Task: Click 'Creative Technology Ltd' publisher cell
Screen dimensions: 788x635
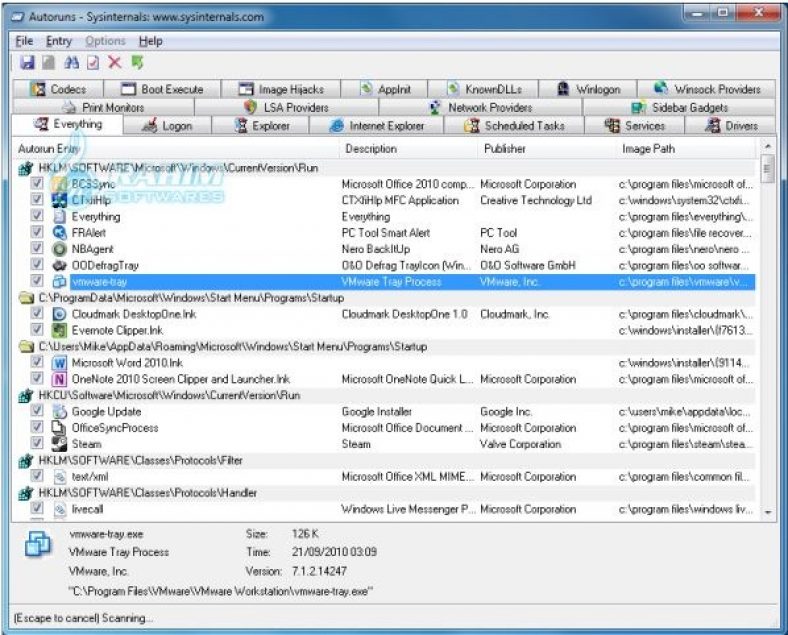Action: [x=536, y=200]
